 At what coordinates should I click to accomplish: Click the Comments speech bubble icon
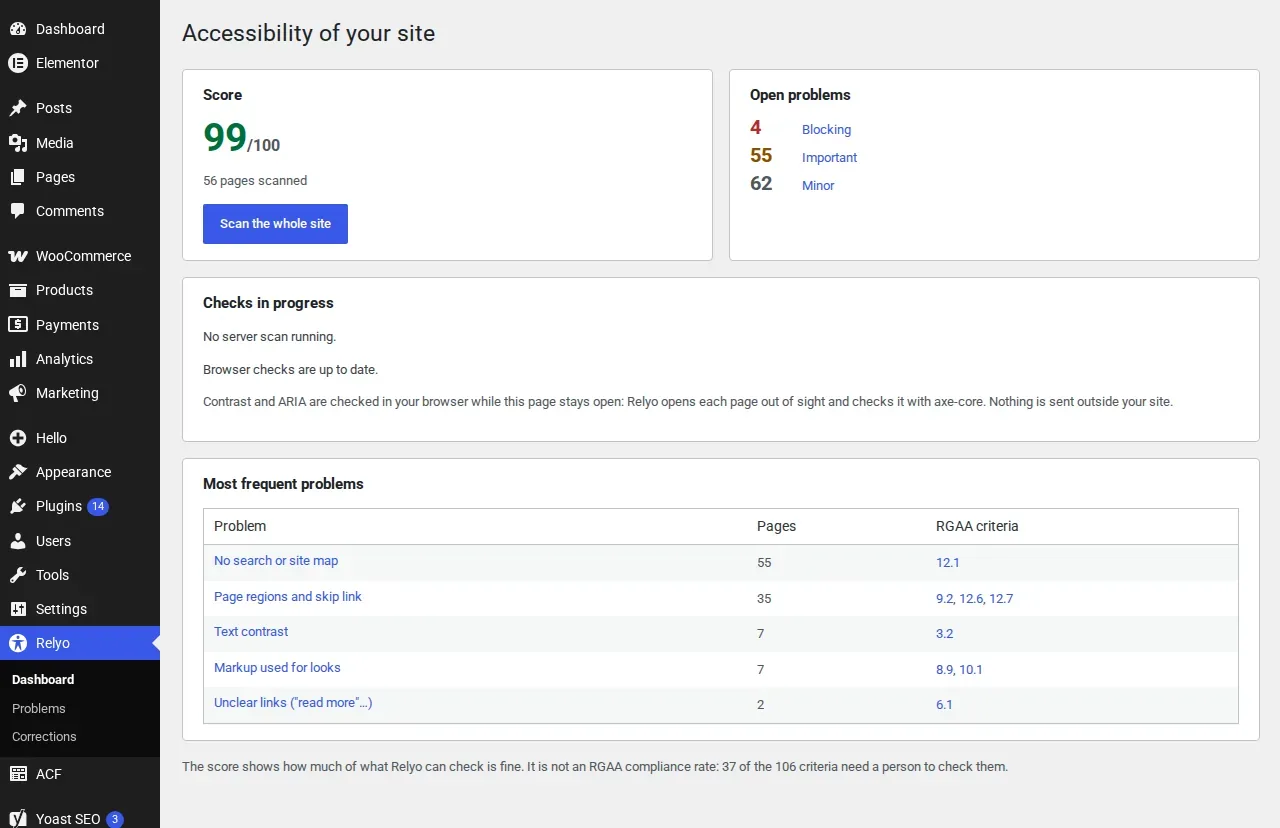[x=18, y=211]
